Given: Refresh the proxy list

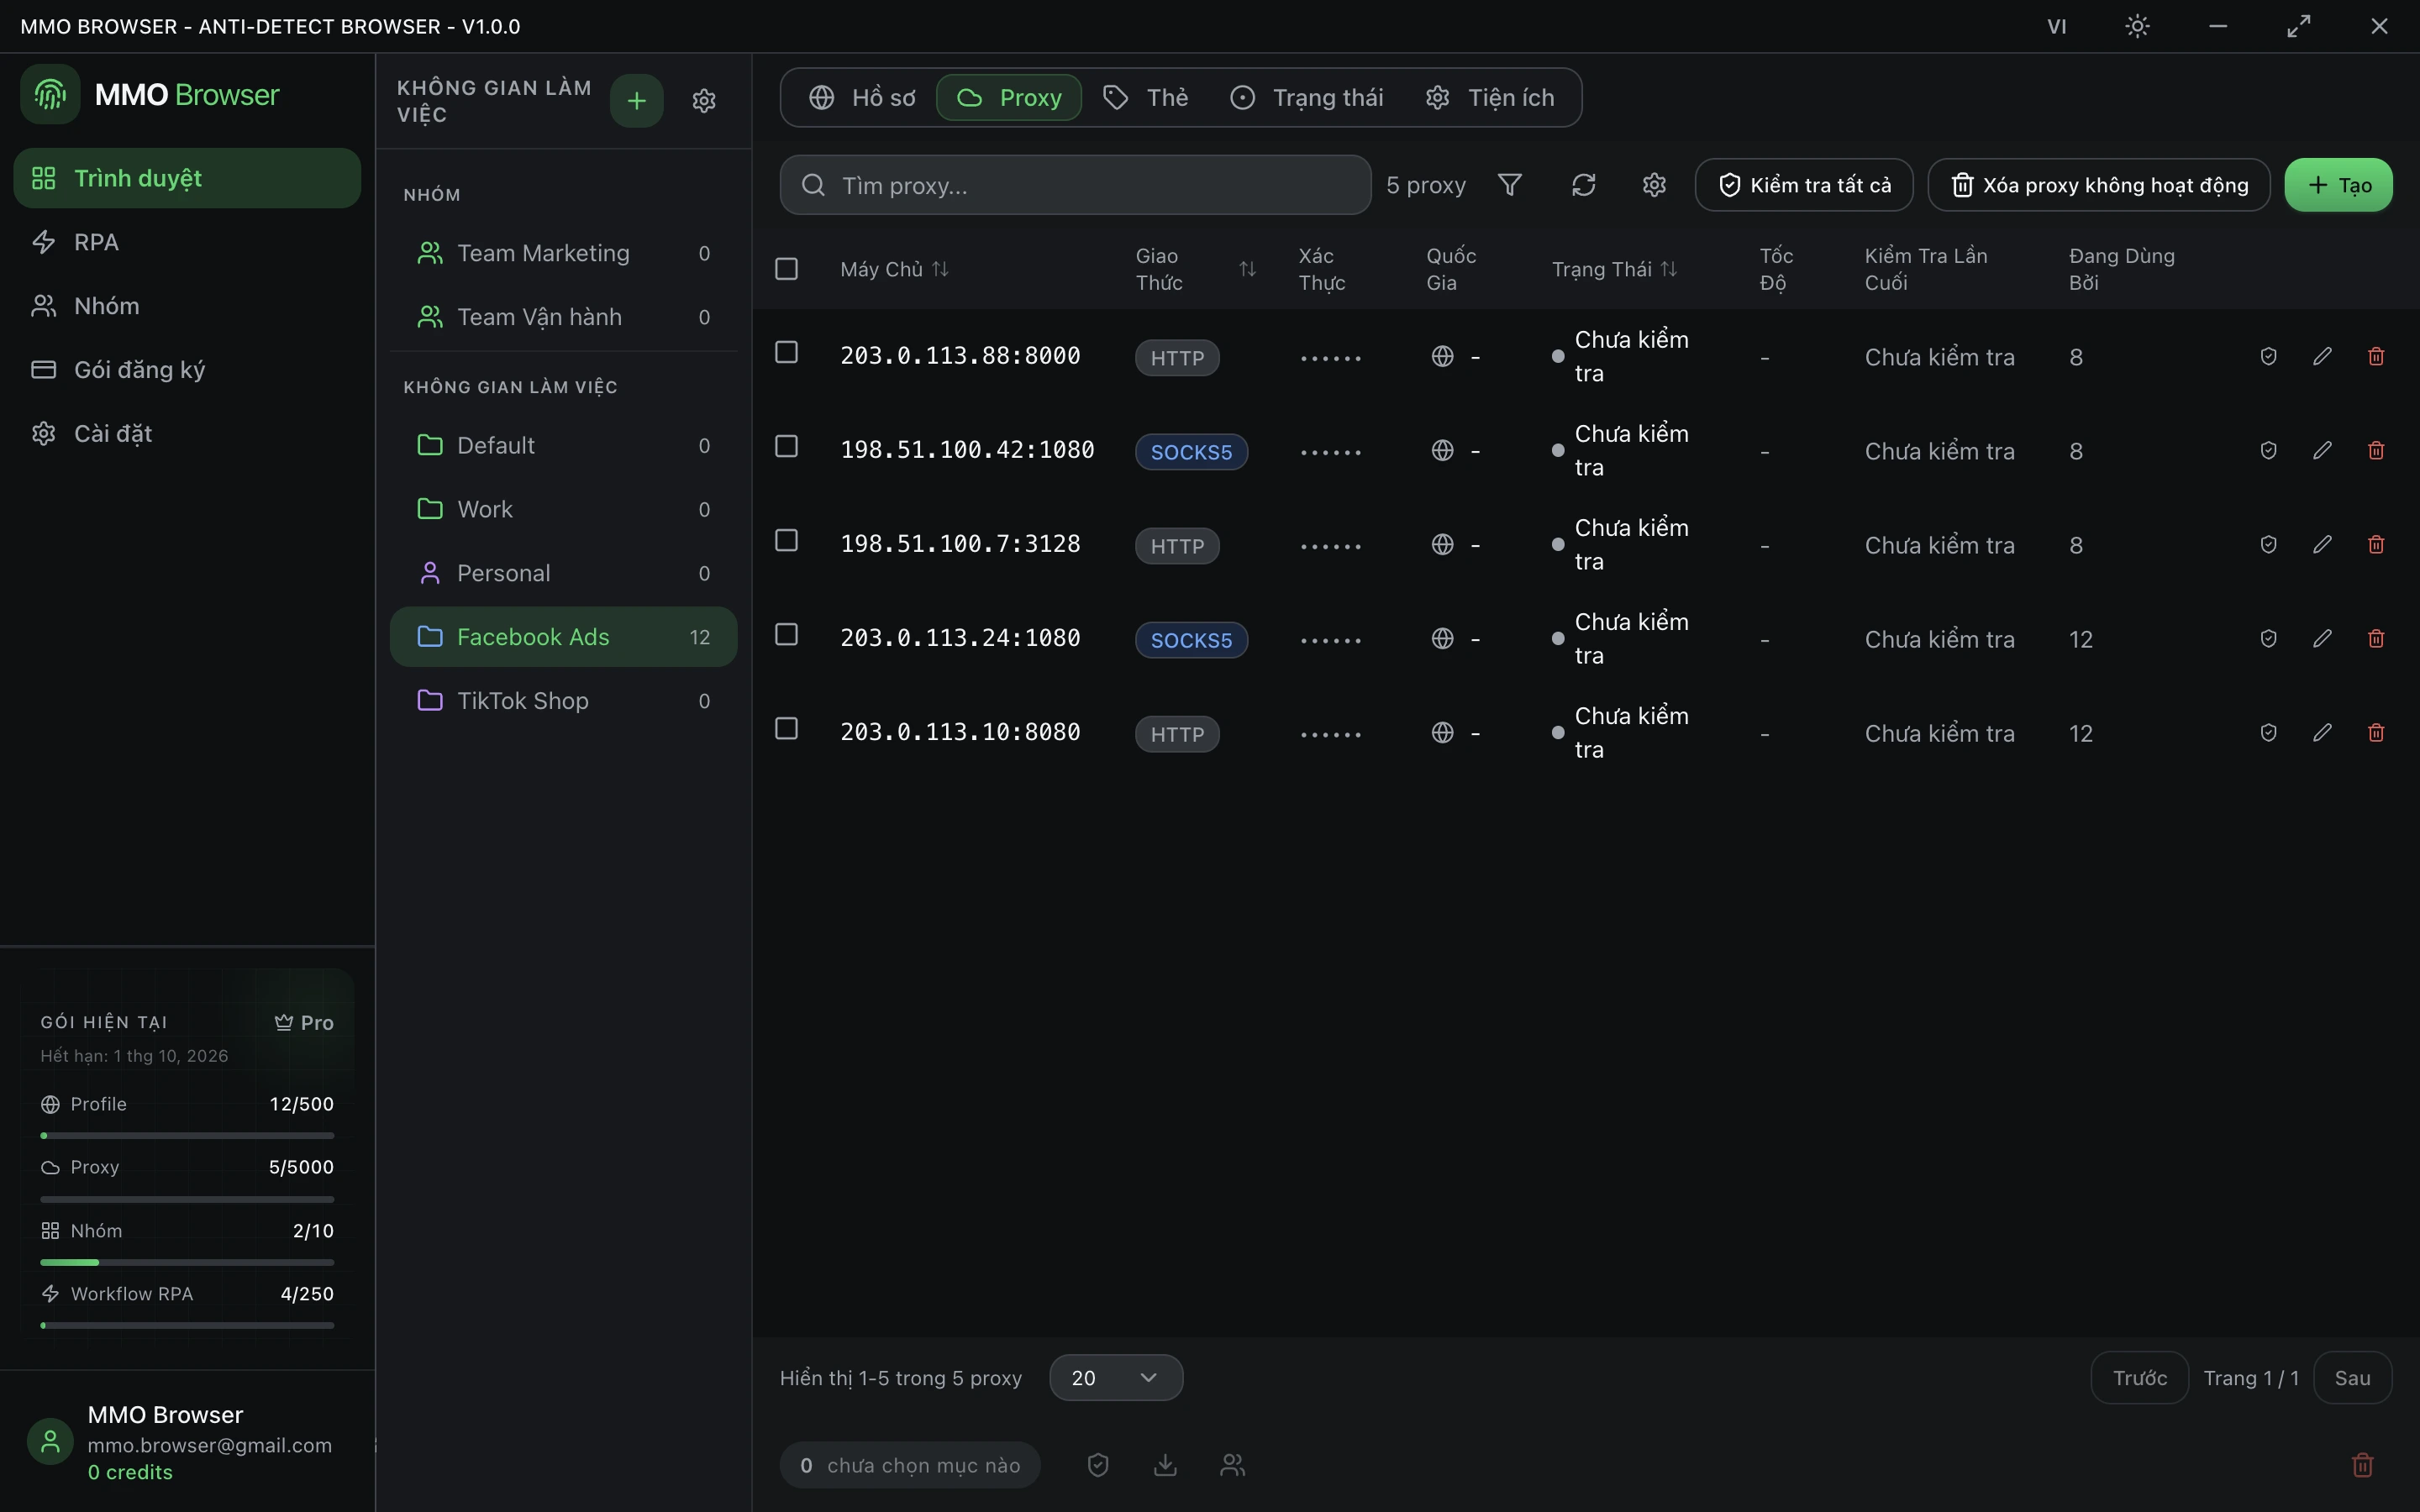Looking at the screenshot, I should [x=1583, y=185].
